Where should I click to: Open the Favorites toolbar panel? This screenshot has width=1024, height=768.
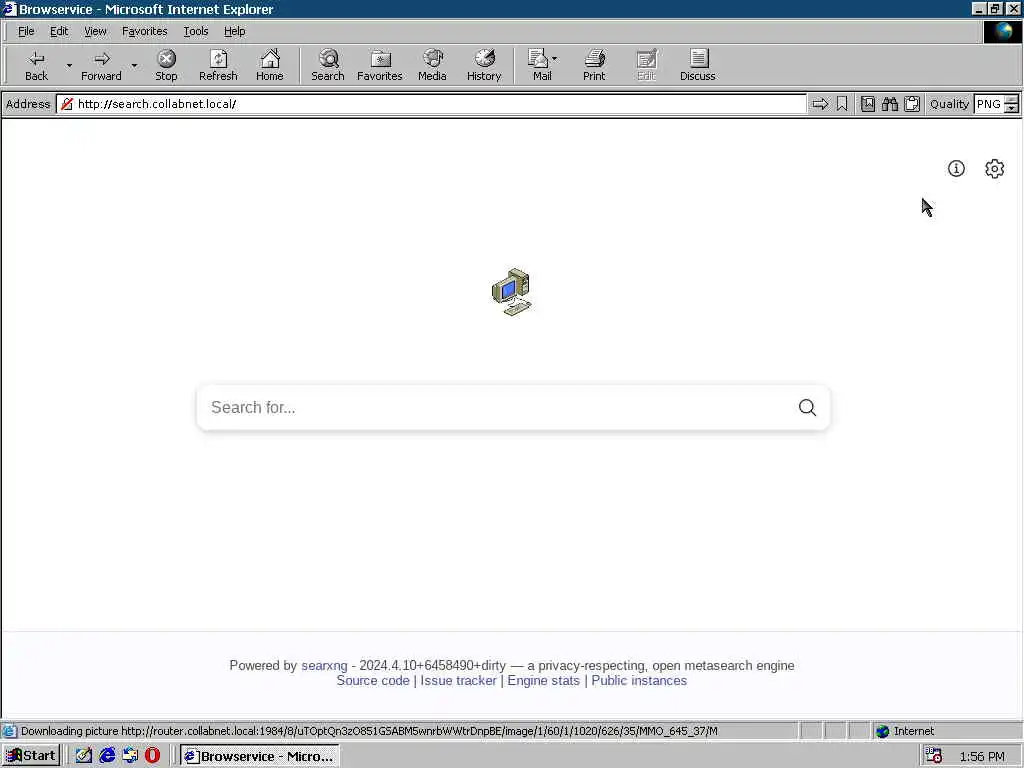[x=379, y=65]
